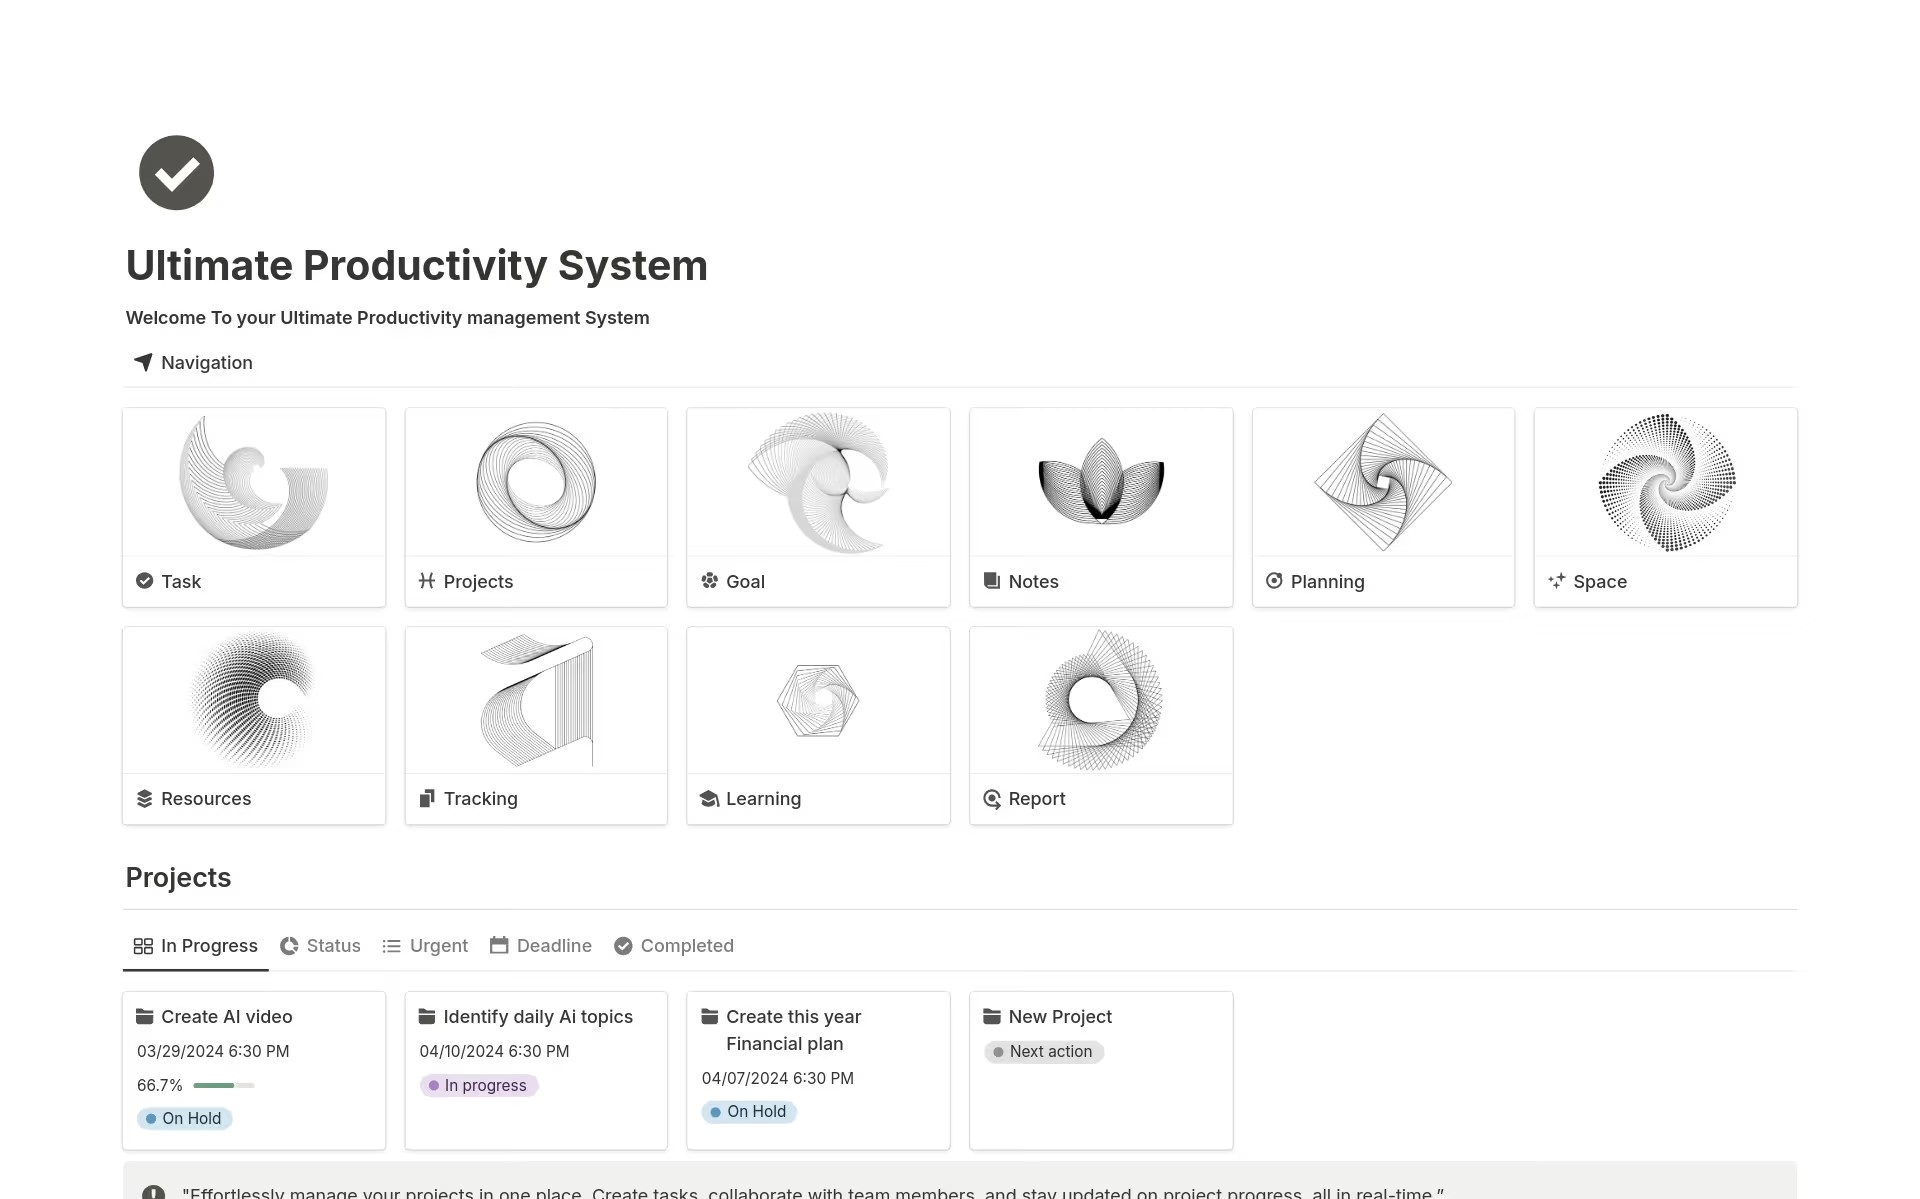Open the Notes book icon

[992, 581]
